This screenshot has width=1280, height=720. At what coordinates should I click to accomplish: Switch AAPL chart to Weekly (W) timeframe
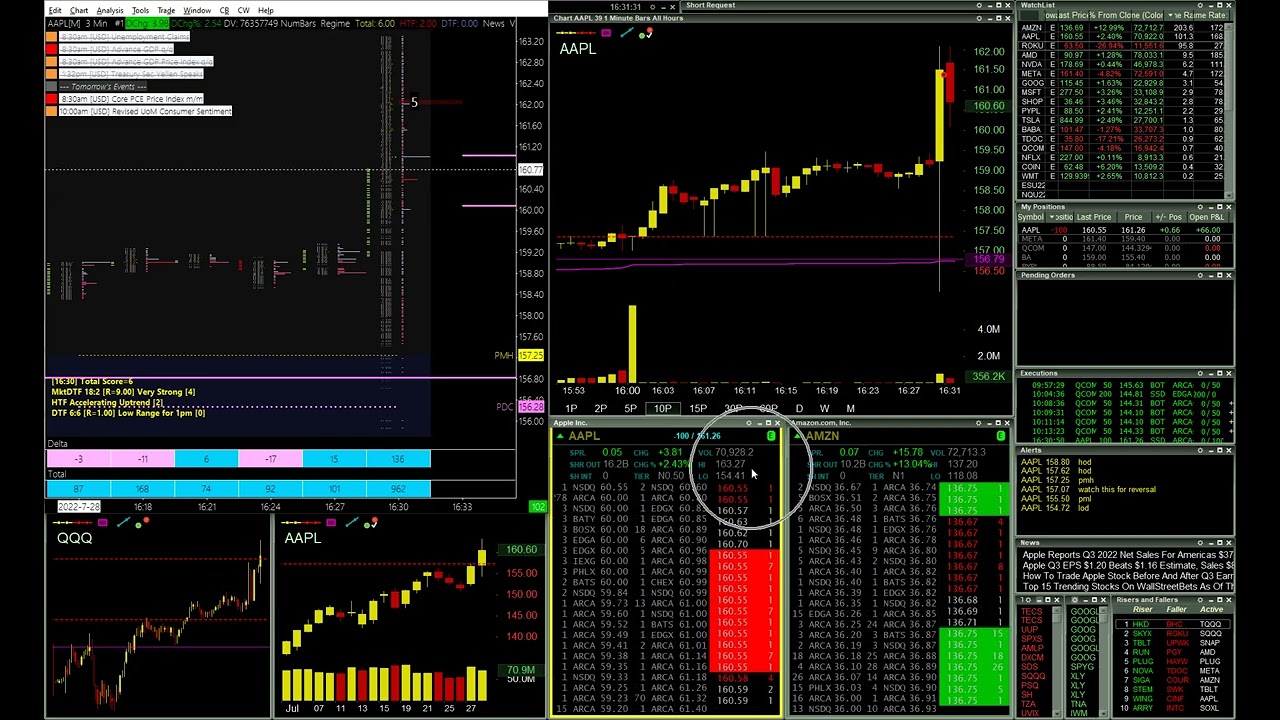pyautogui.click(x=824, y=409)
